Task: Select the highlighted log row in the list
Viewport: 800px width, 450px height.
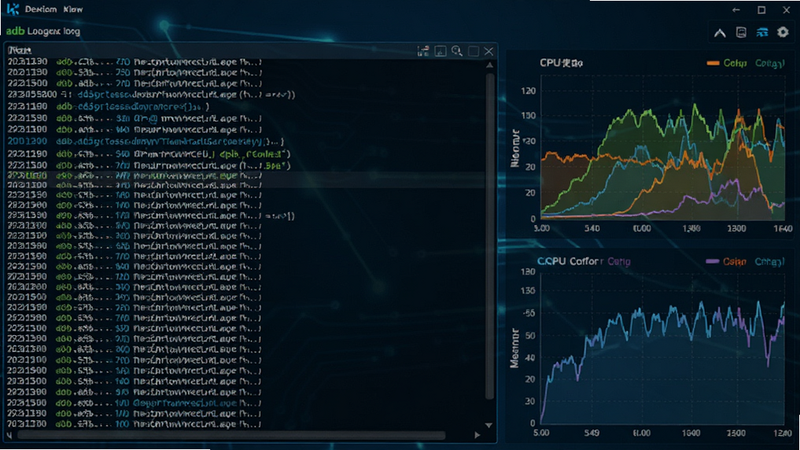Action: click(245, 176)
